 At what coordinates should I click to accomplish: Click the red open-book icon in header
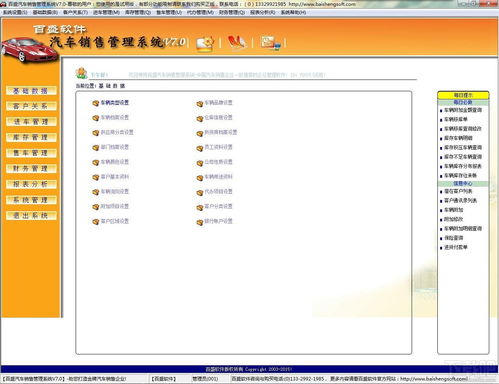pos(237,43)
